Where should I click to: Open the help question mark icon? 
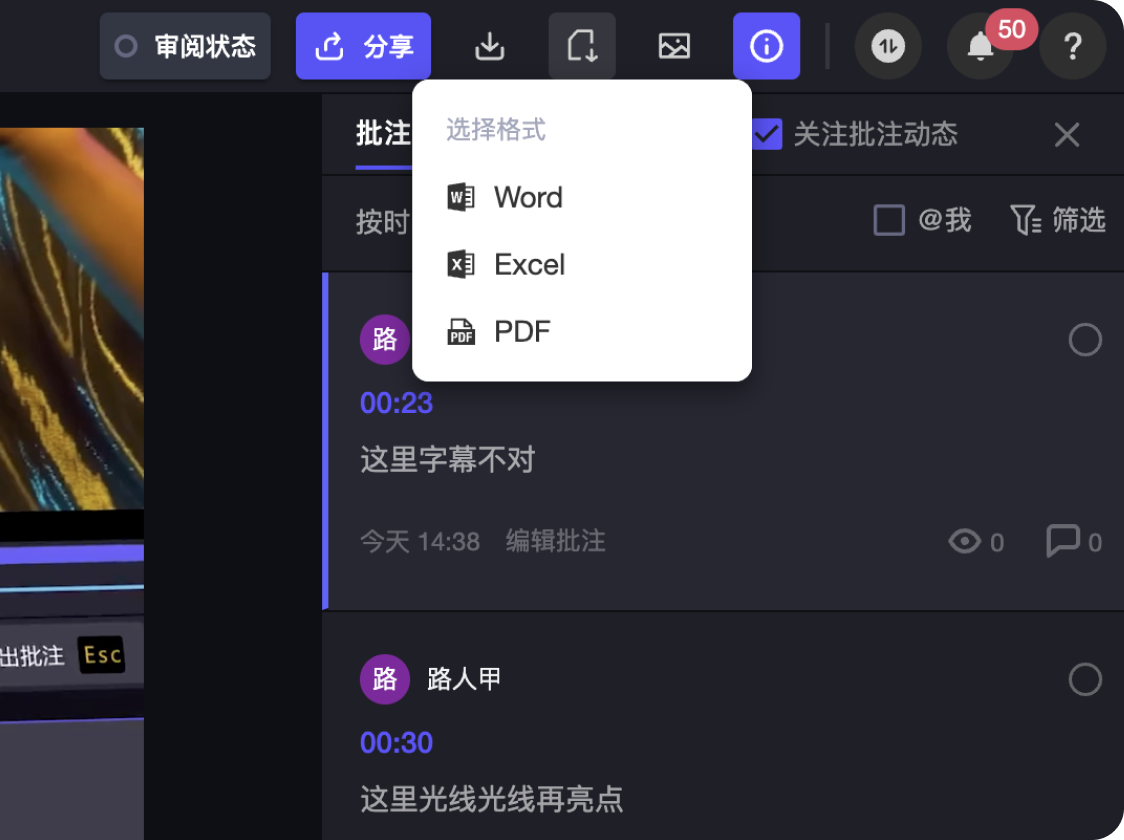pos(1073,47)
